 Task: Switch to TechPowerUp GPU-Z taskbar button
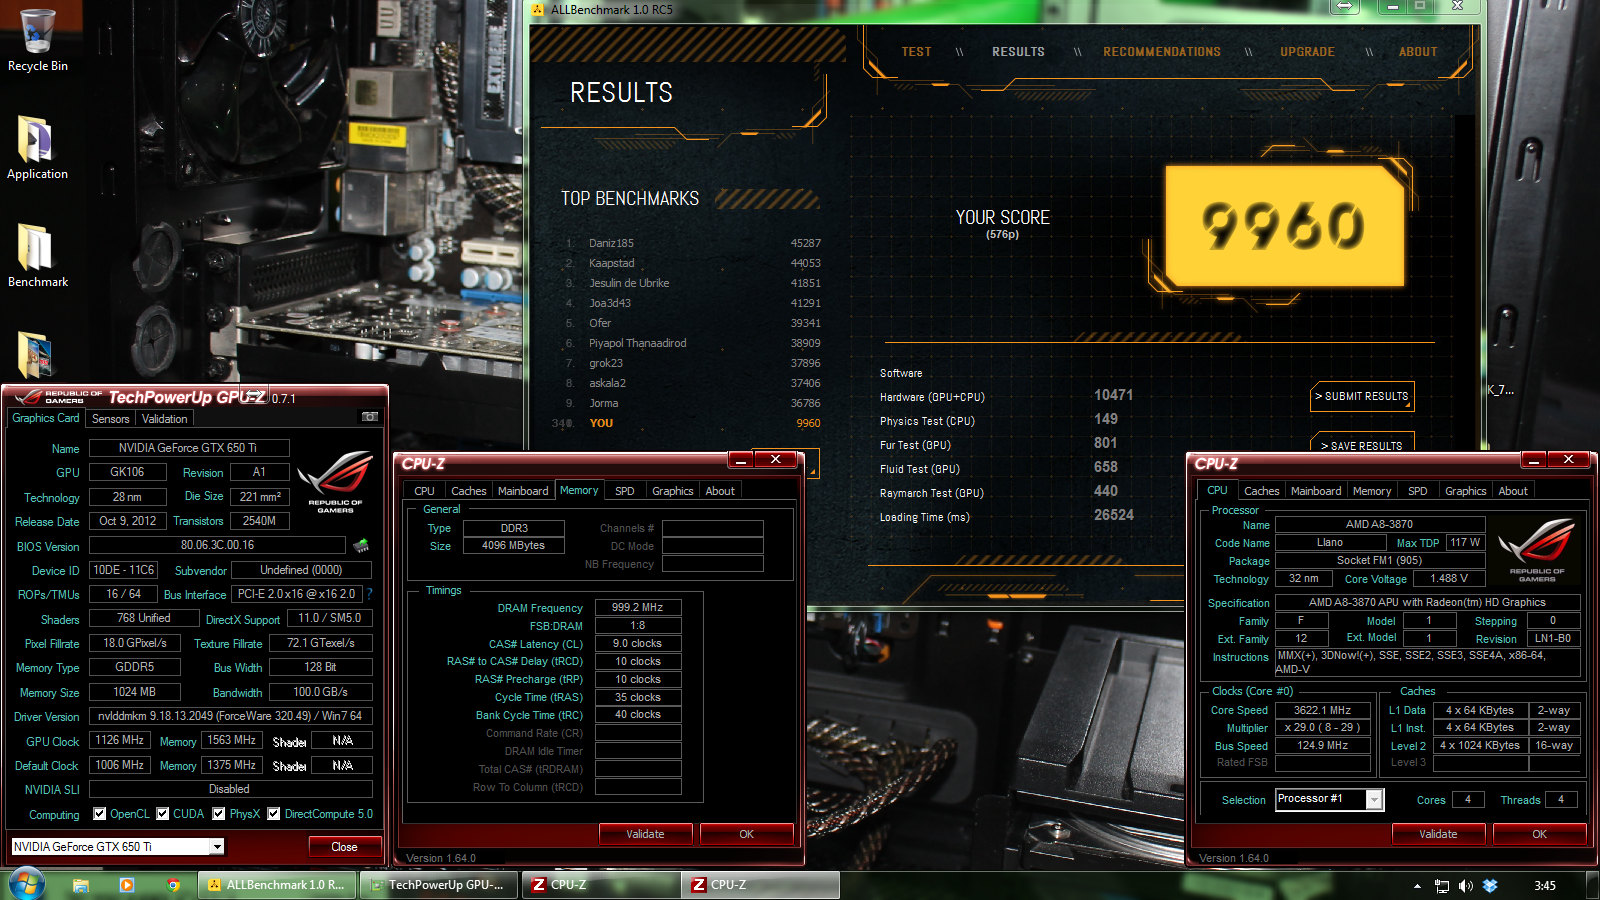[438, 885]
